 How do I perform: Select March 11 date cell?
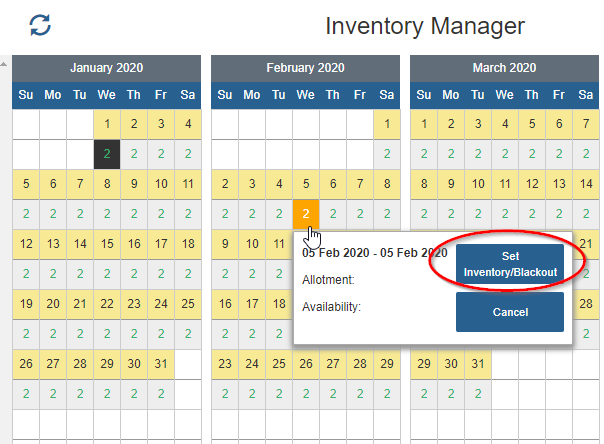click(x=505, y=184)
